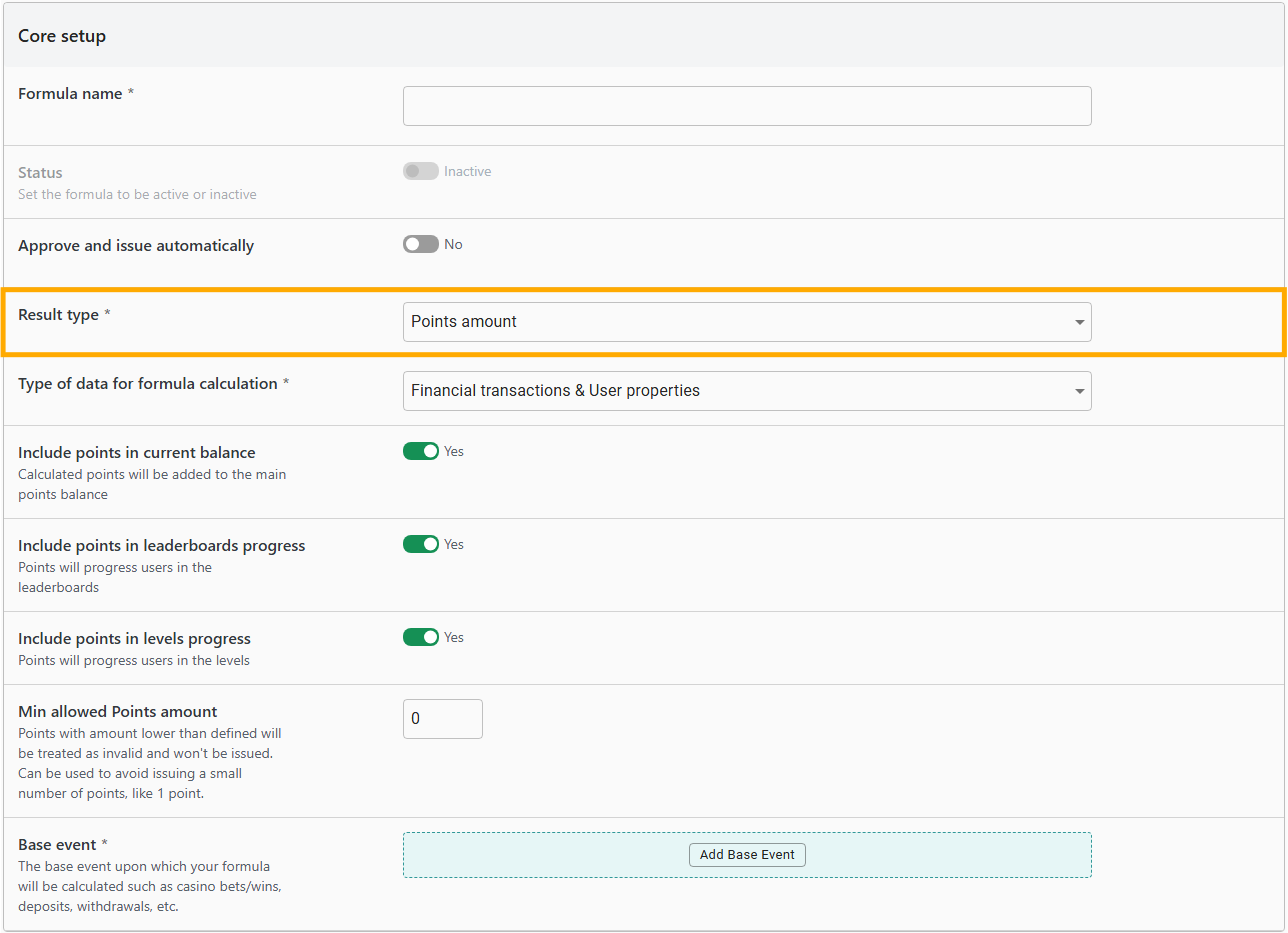Turn off Include points in leaderboards progress
Screen dimensions: 1288x933
(x=420, y=544)
